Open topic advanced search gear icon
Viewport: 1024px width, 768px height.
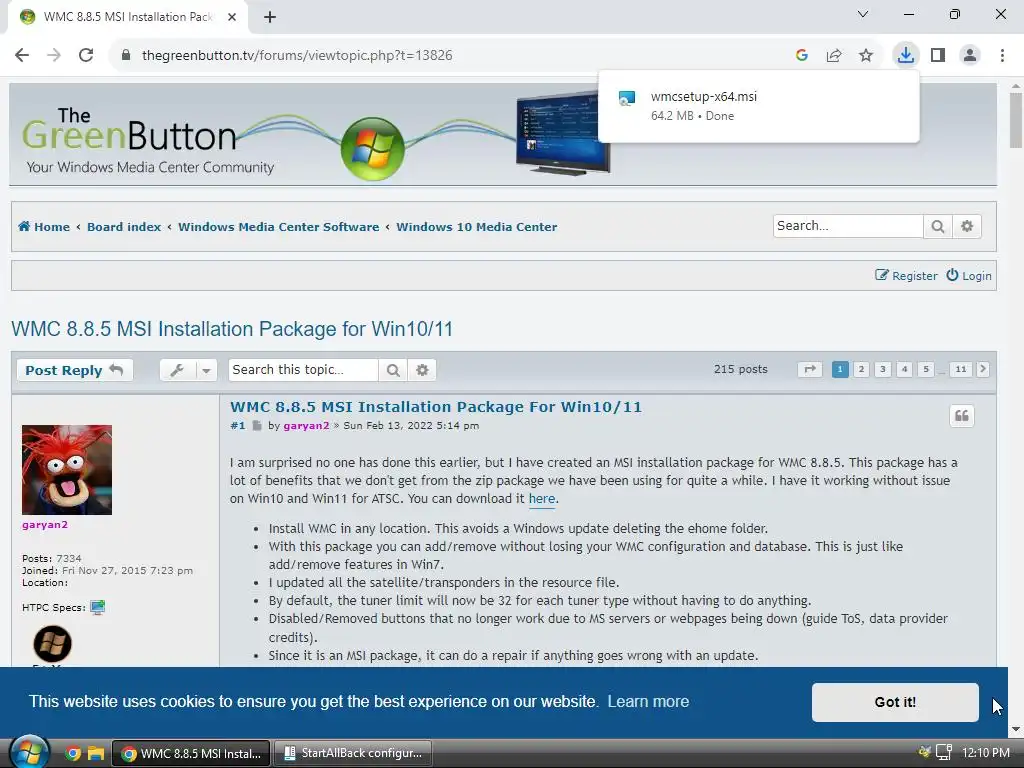423,370
